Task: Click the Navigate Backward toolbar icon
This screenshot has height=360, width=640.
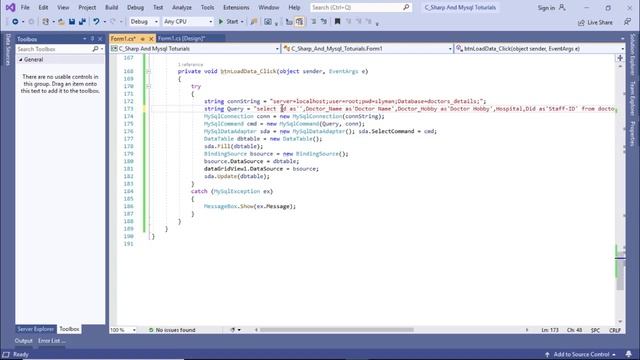Action: (15, 22)
